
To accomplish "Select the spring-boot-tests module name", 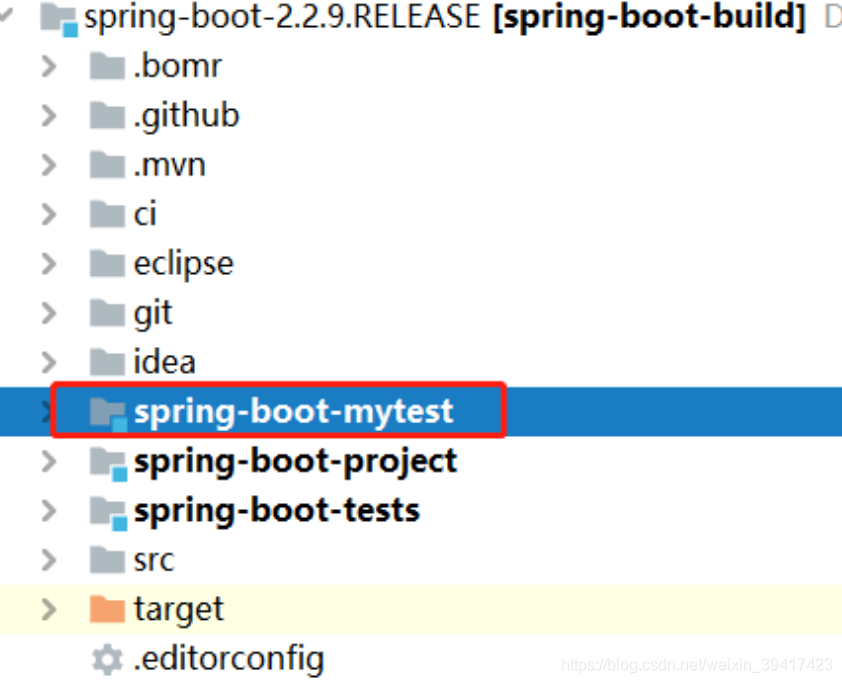I will tap(277, 511).
